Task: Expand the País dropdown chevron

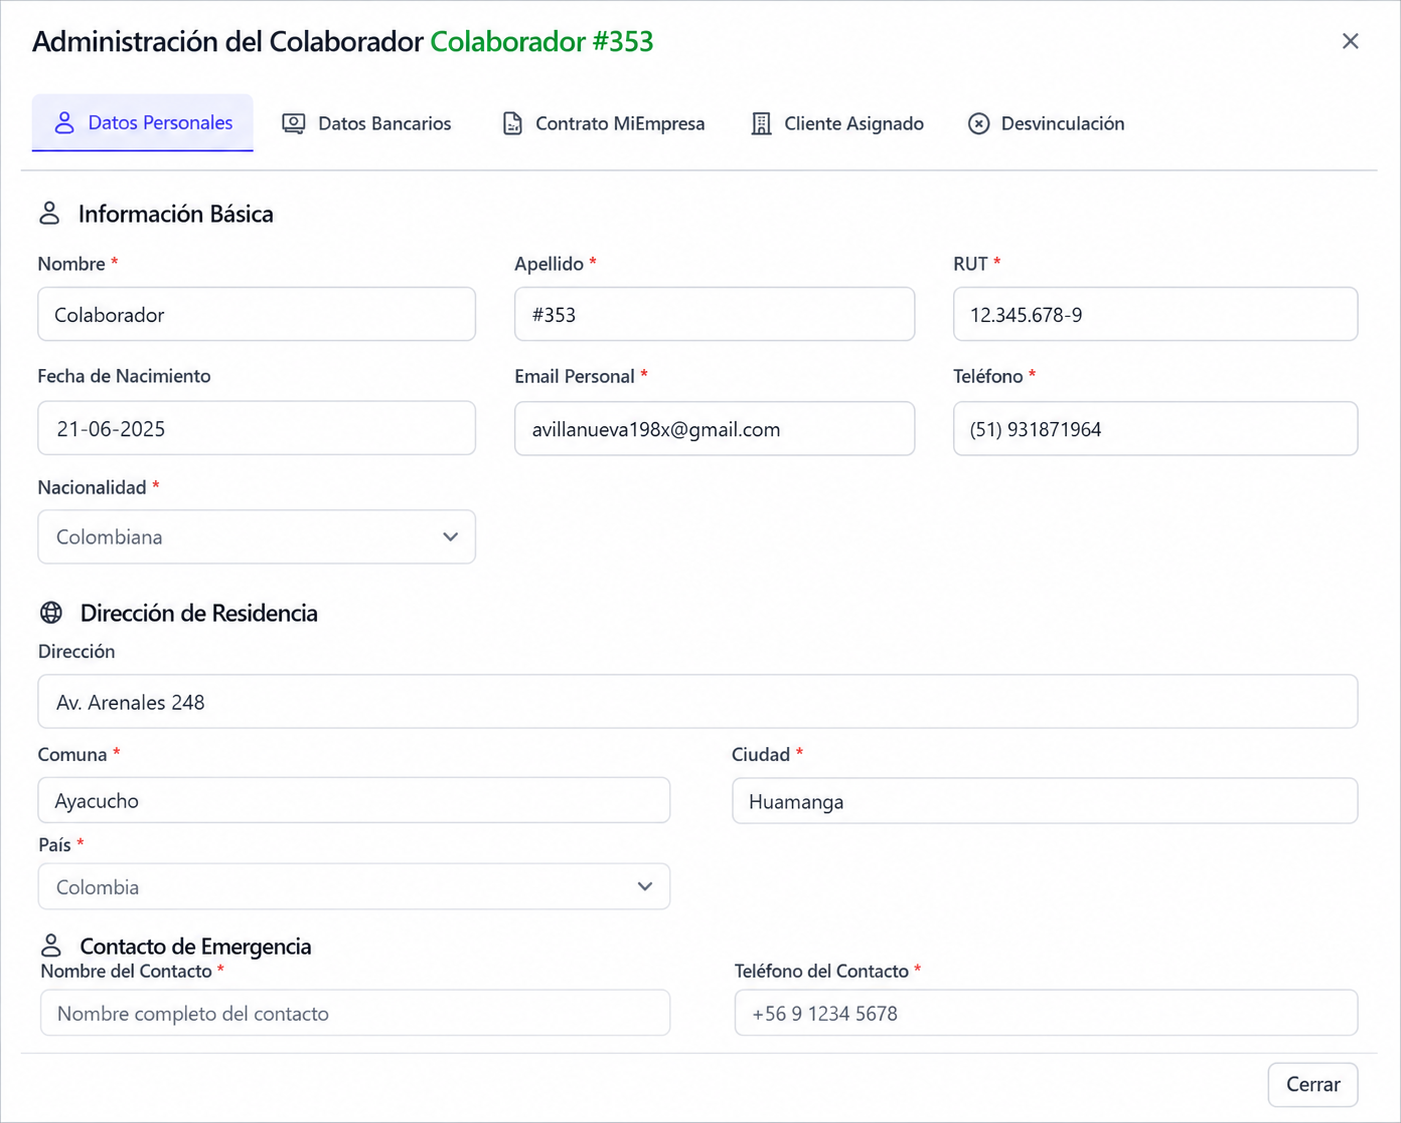Action: pos(645,886)
